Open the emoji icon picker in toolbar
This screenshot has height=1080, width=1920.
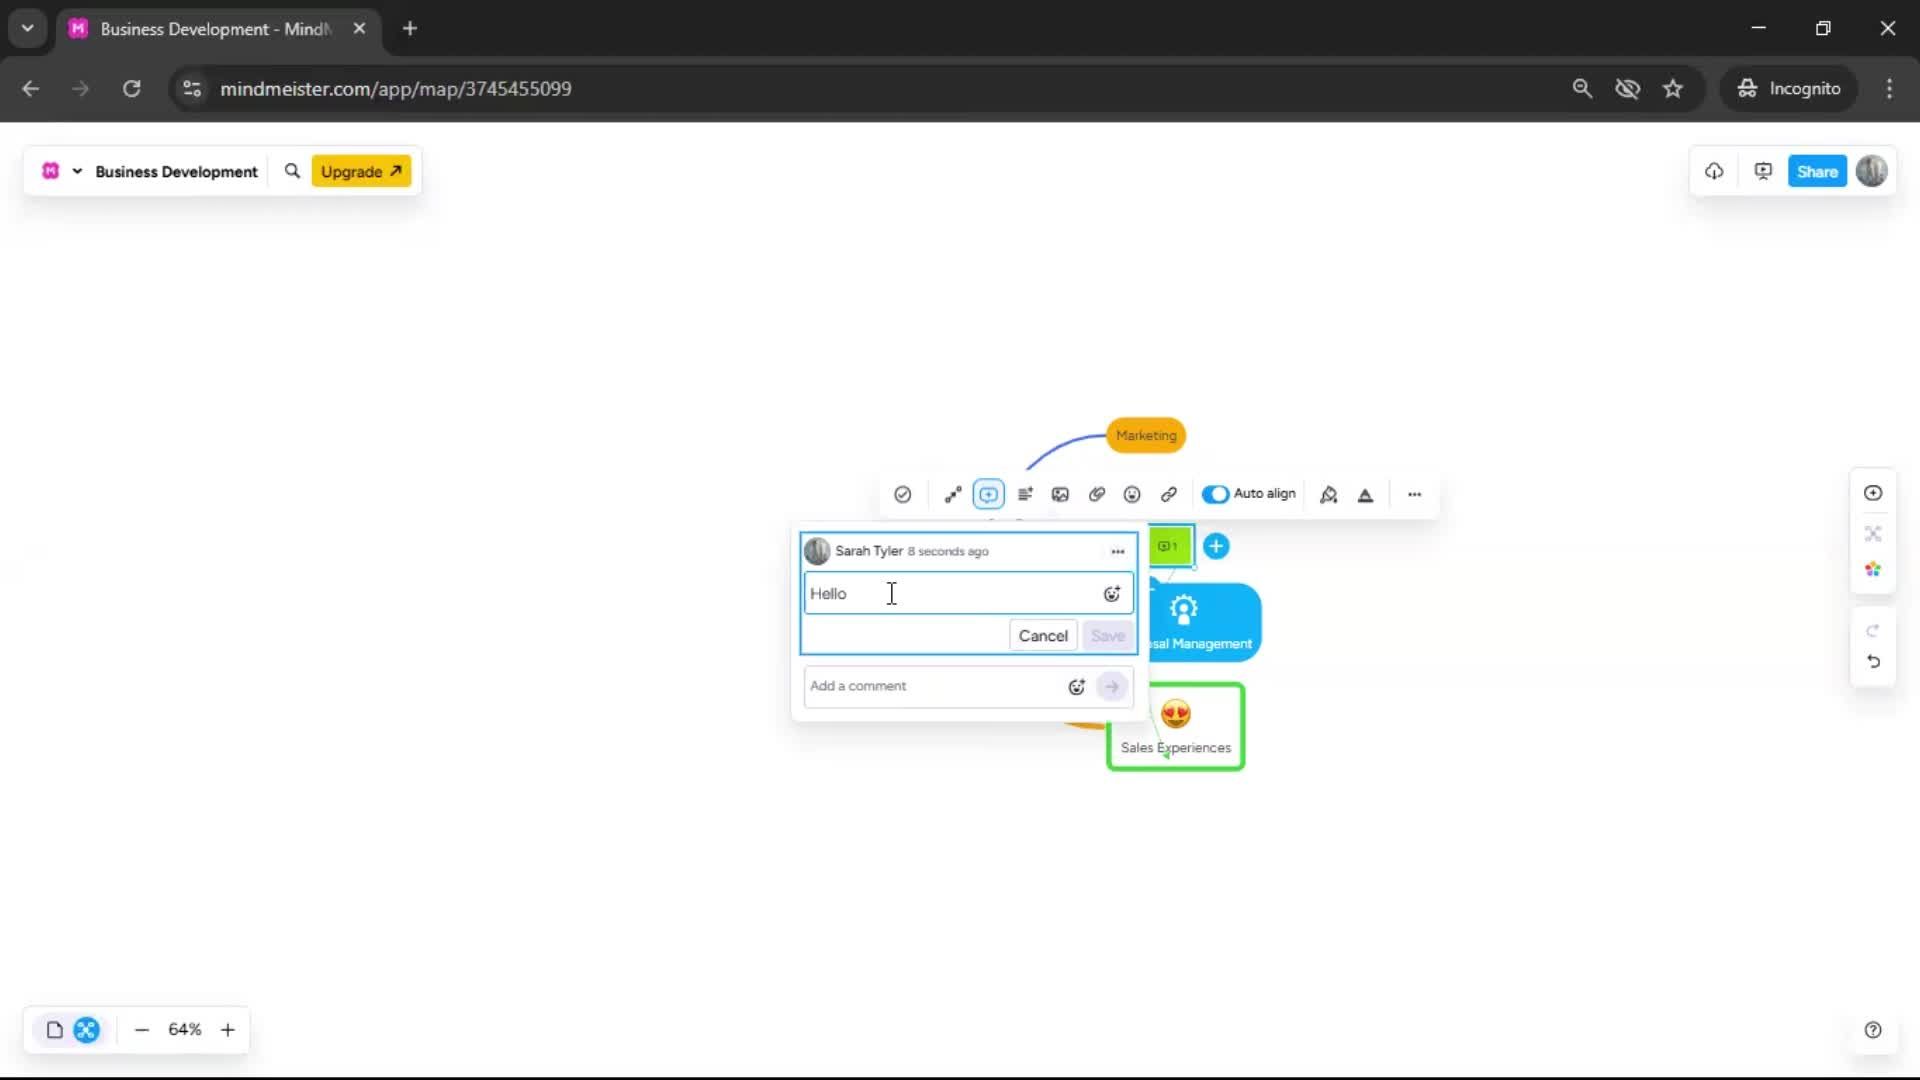click(x=1132, y=494)
